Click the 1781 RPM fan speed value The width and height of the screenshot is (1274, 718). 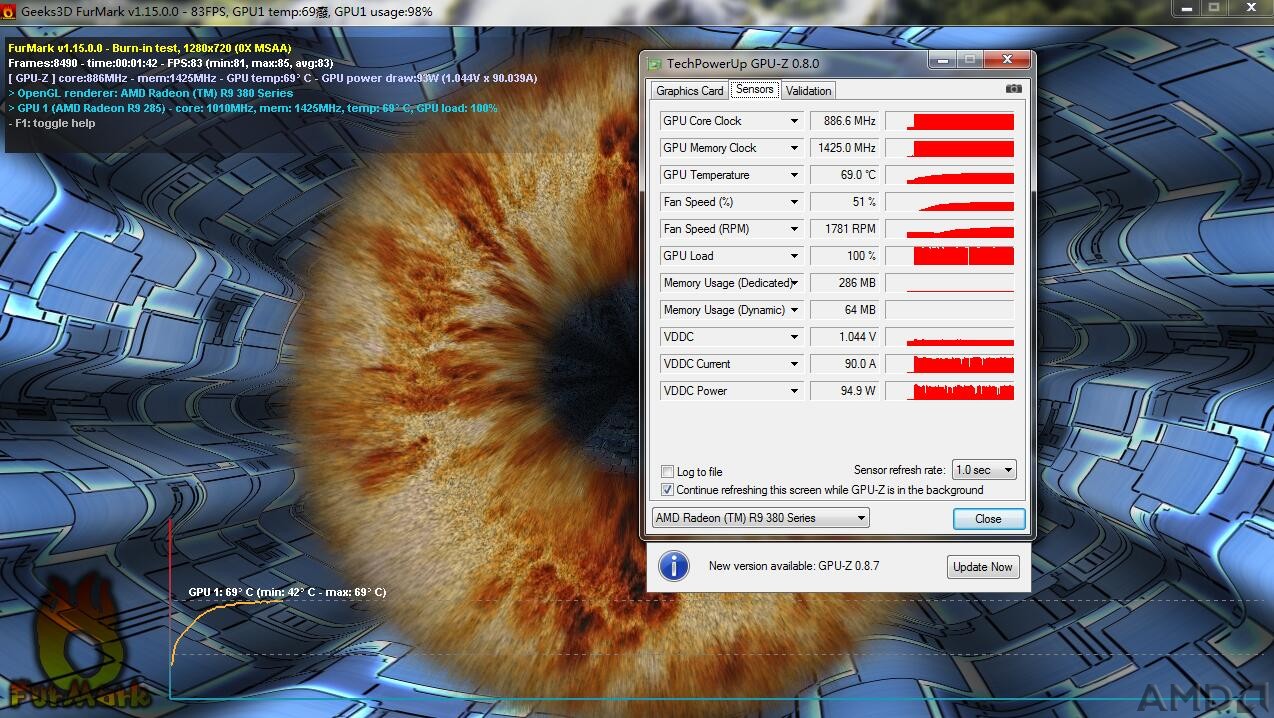[x=845, y=229]
